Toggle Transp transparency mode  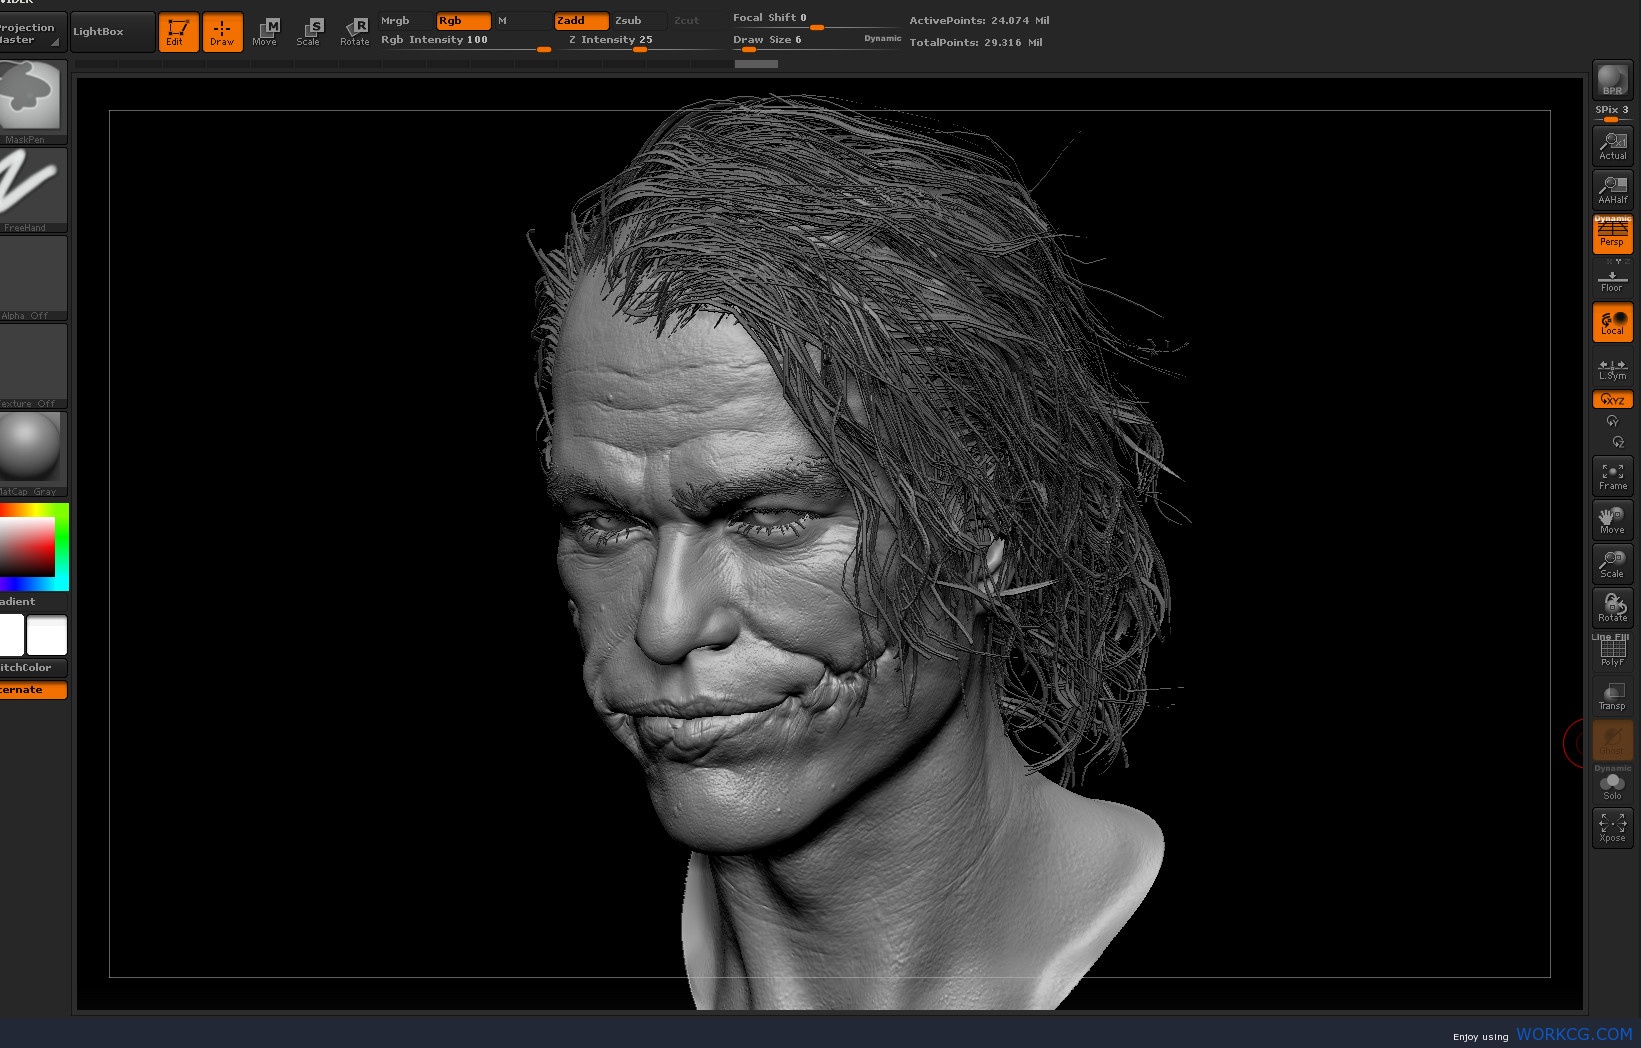pos(1612,696)
